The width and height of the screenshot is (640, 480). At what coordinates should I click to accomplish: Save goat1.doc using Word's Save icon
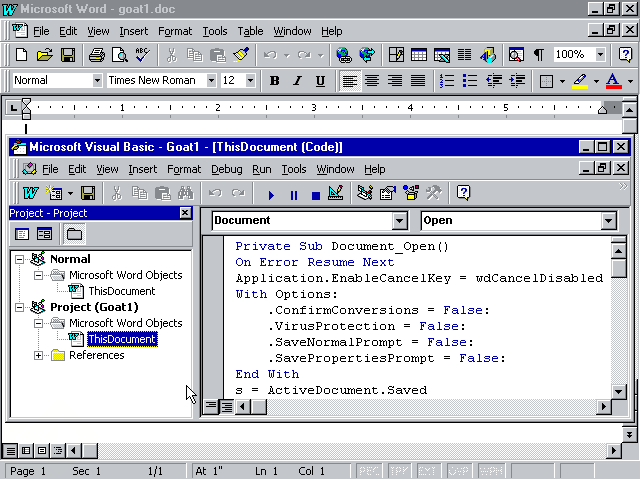point(68,55)
